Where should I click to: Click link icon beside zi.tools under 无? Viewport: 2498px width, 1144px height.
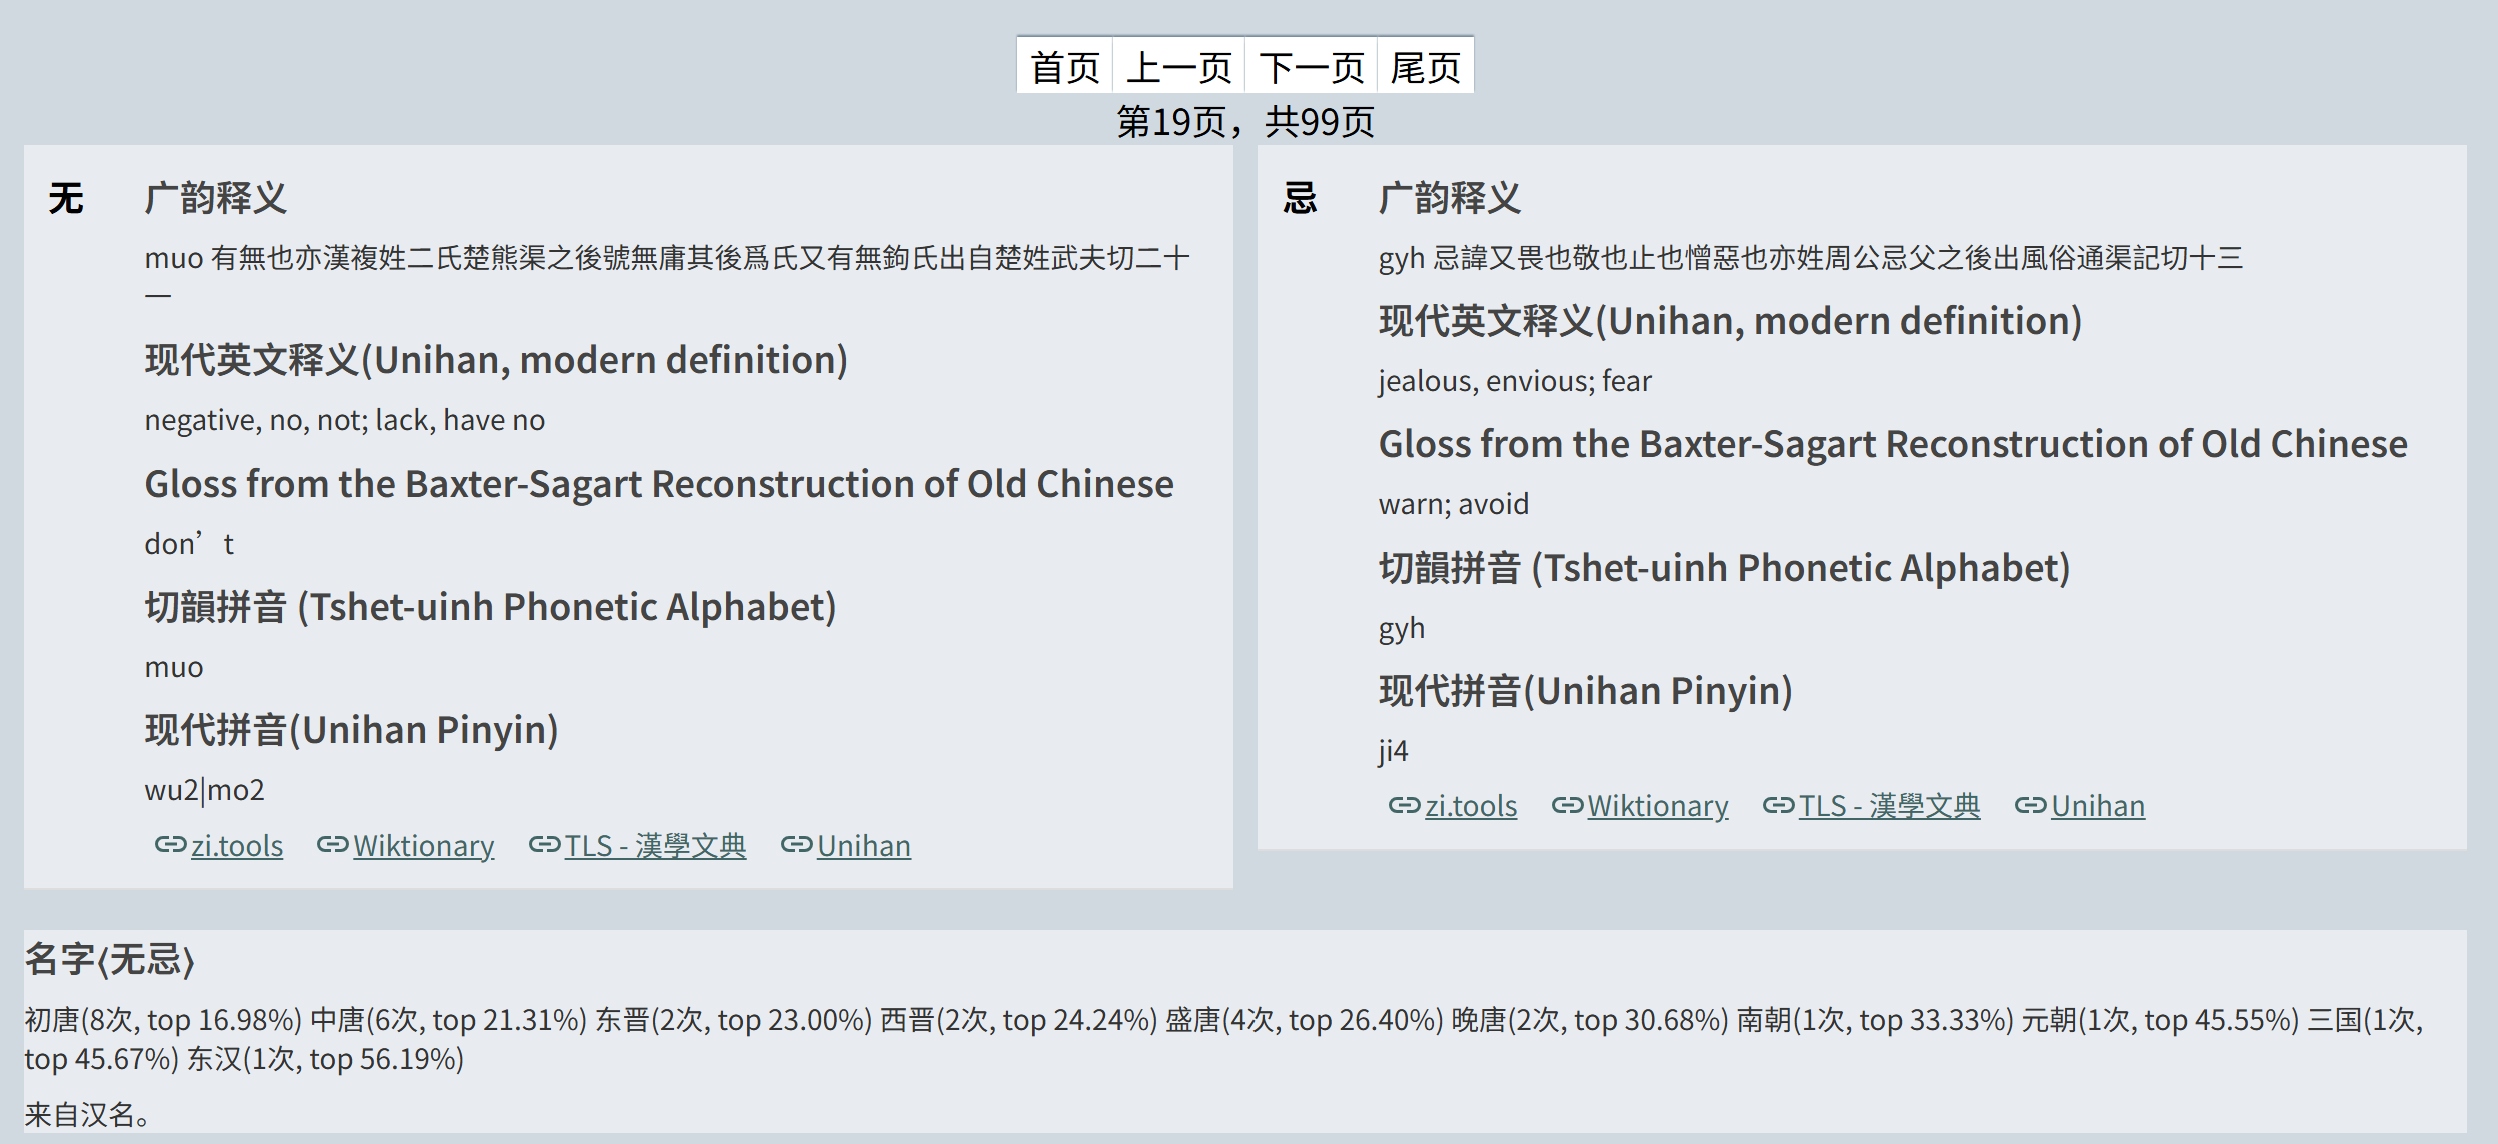[x=171, y=845]
